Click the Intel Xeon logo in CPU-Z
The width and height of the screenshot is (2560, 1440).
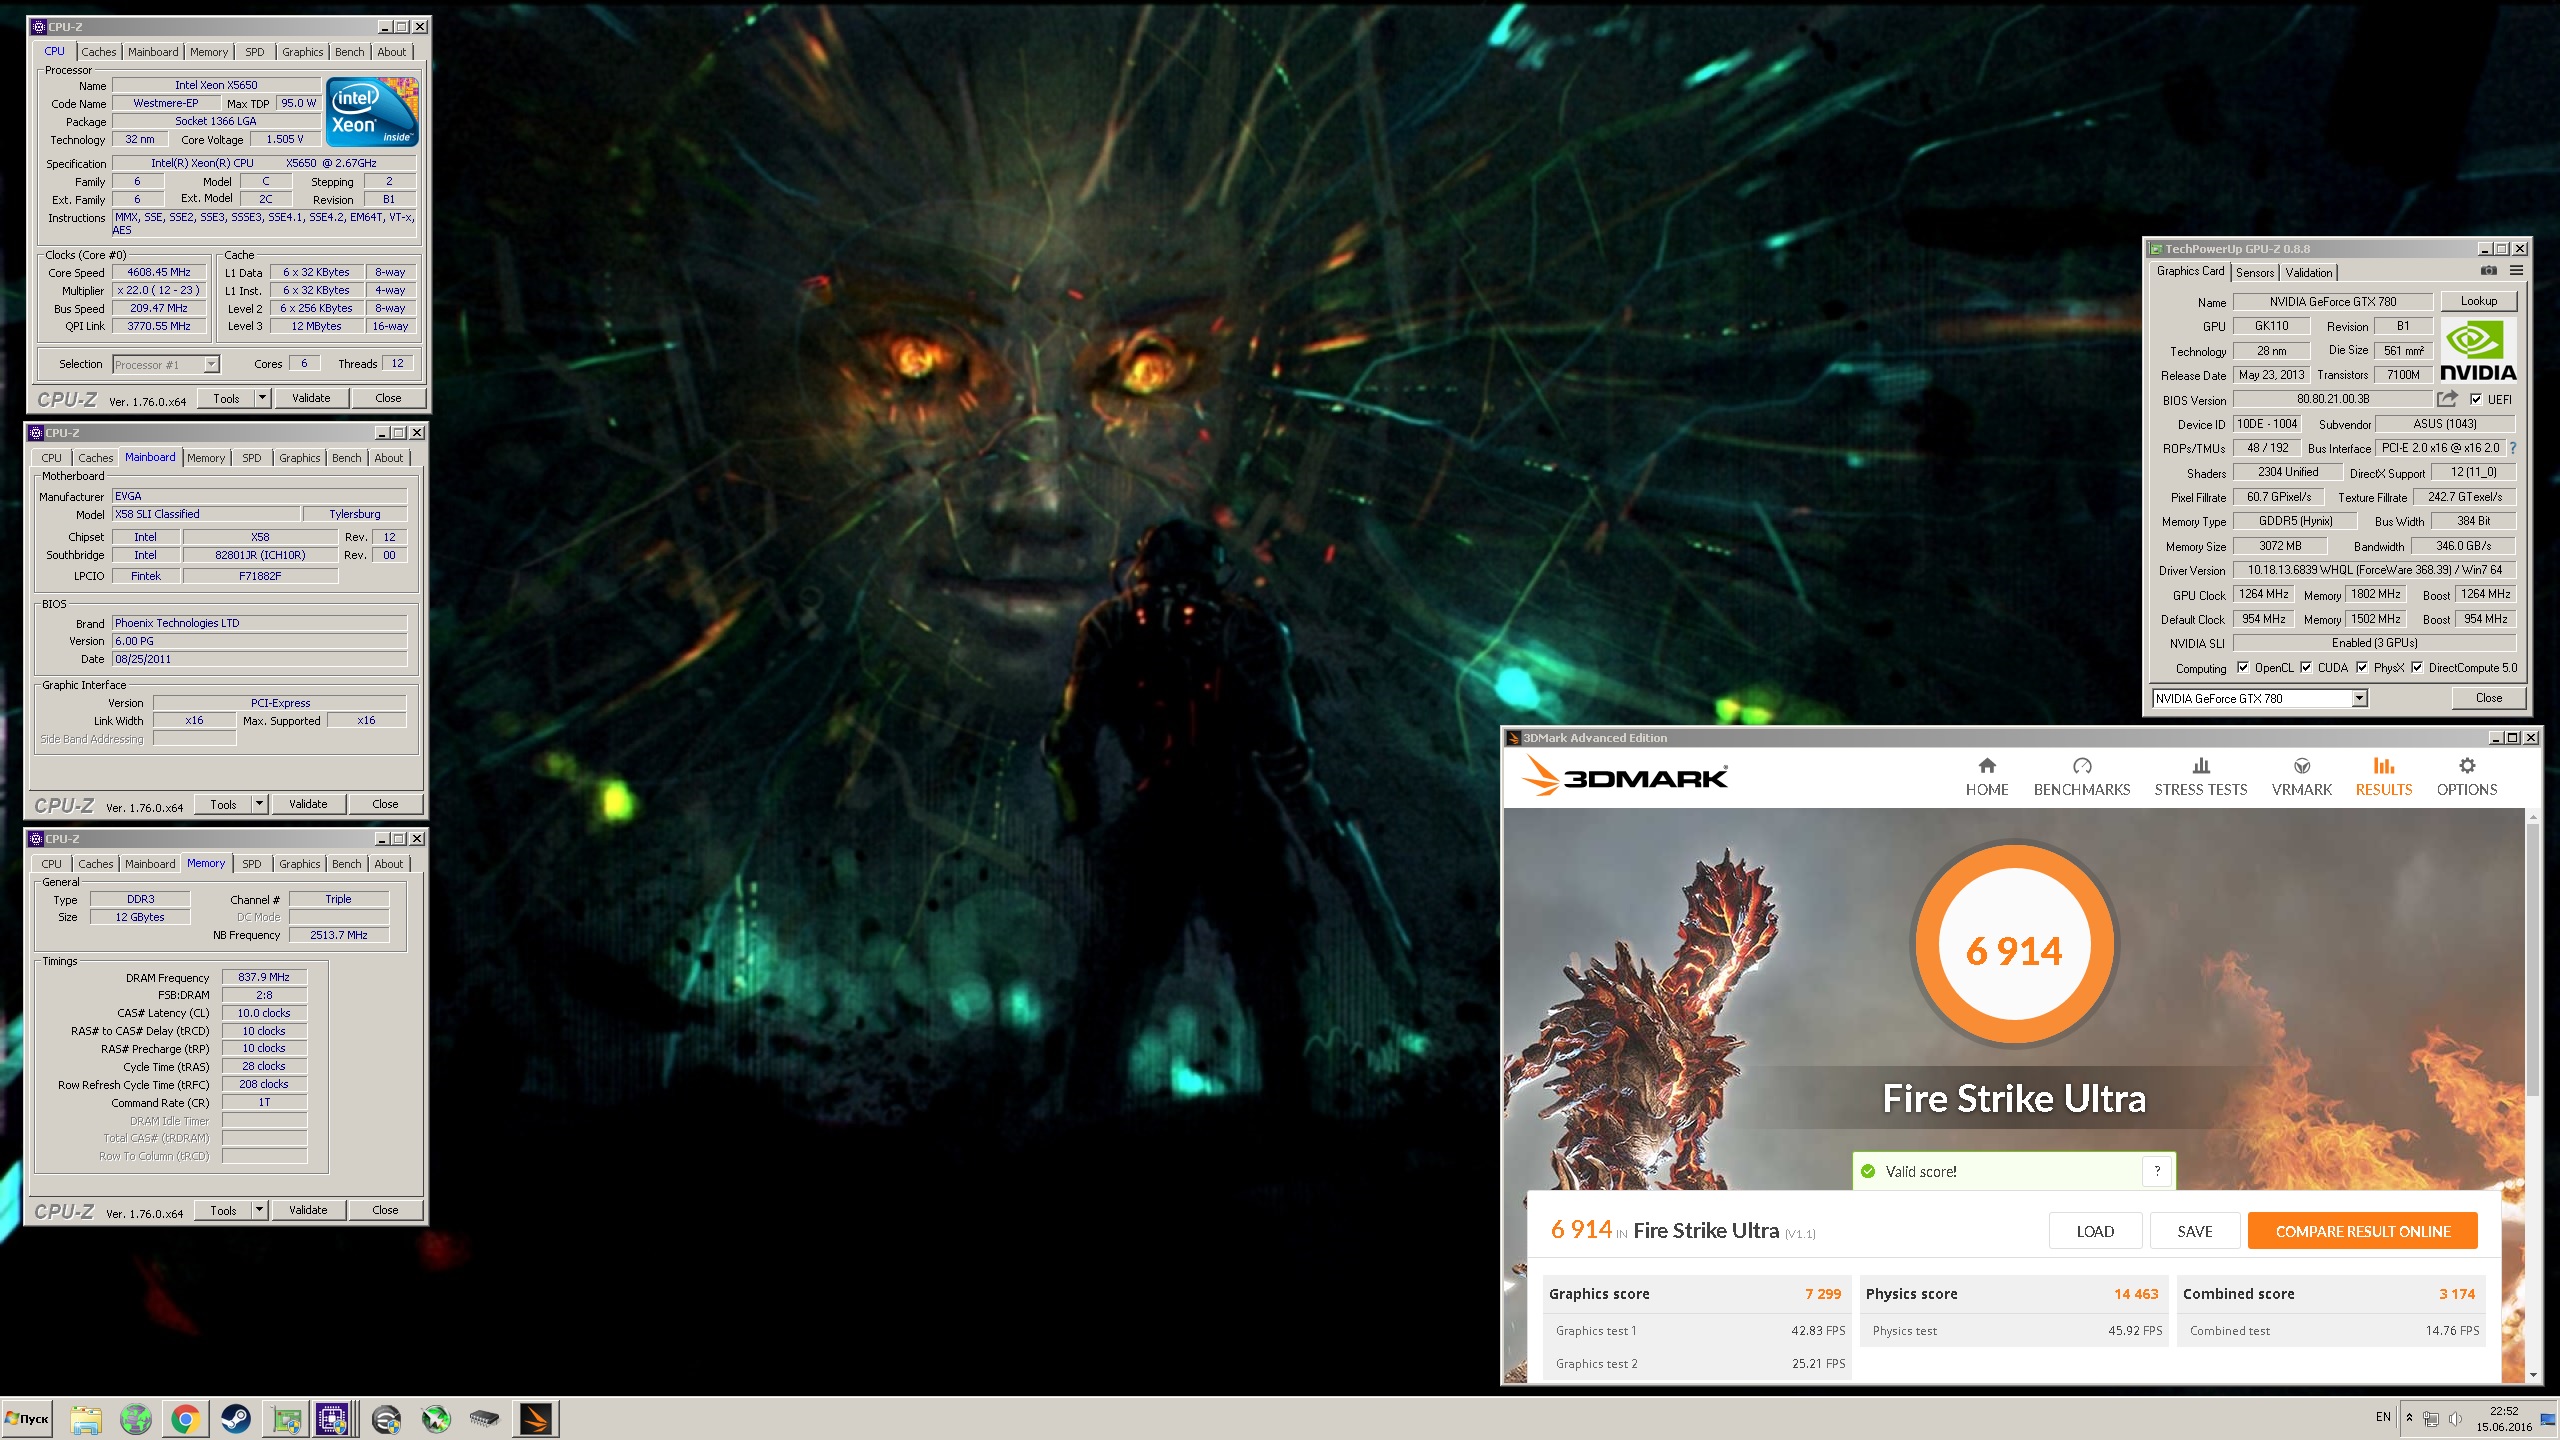pyautogui.click(x=373, y=112)
